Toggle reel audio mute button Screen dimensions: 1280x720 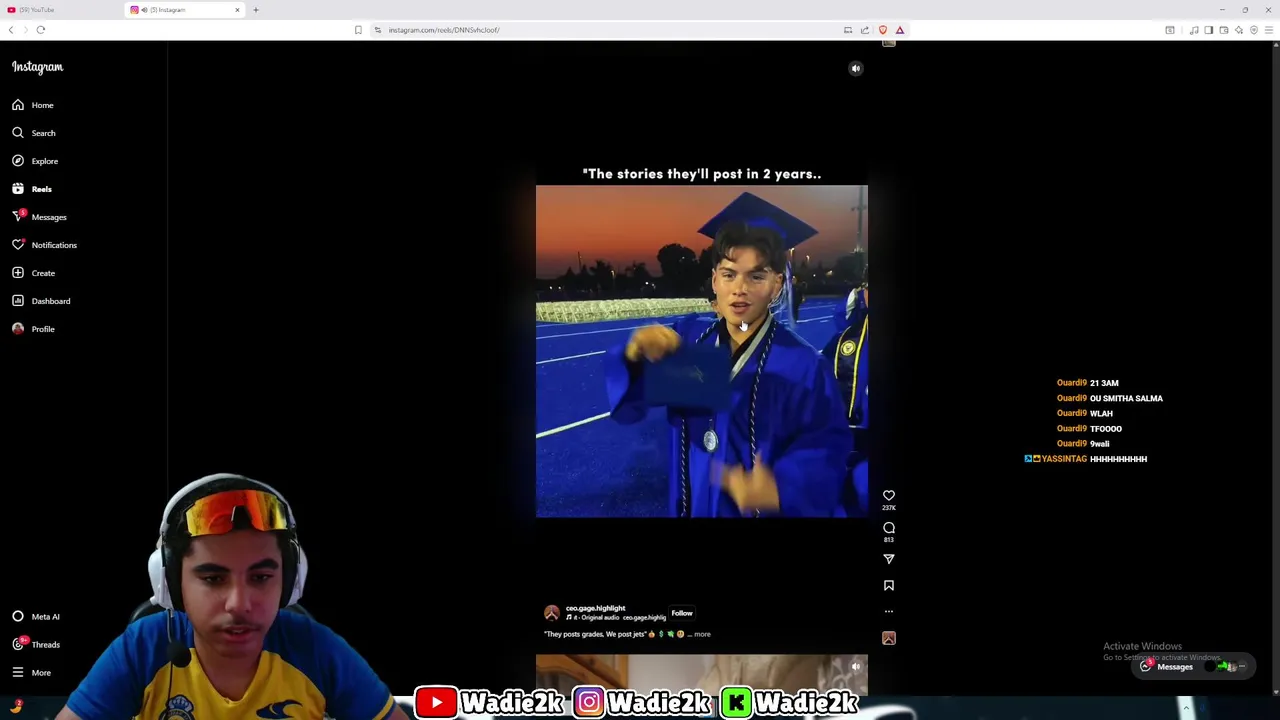[x=855, y=68]
